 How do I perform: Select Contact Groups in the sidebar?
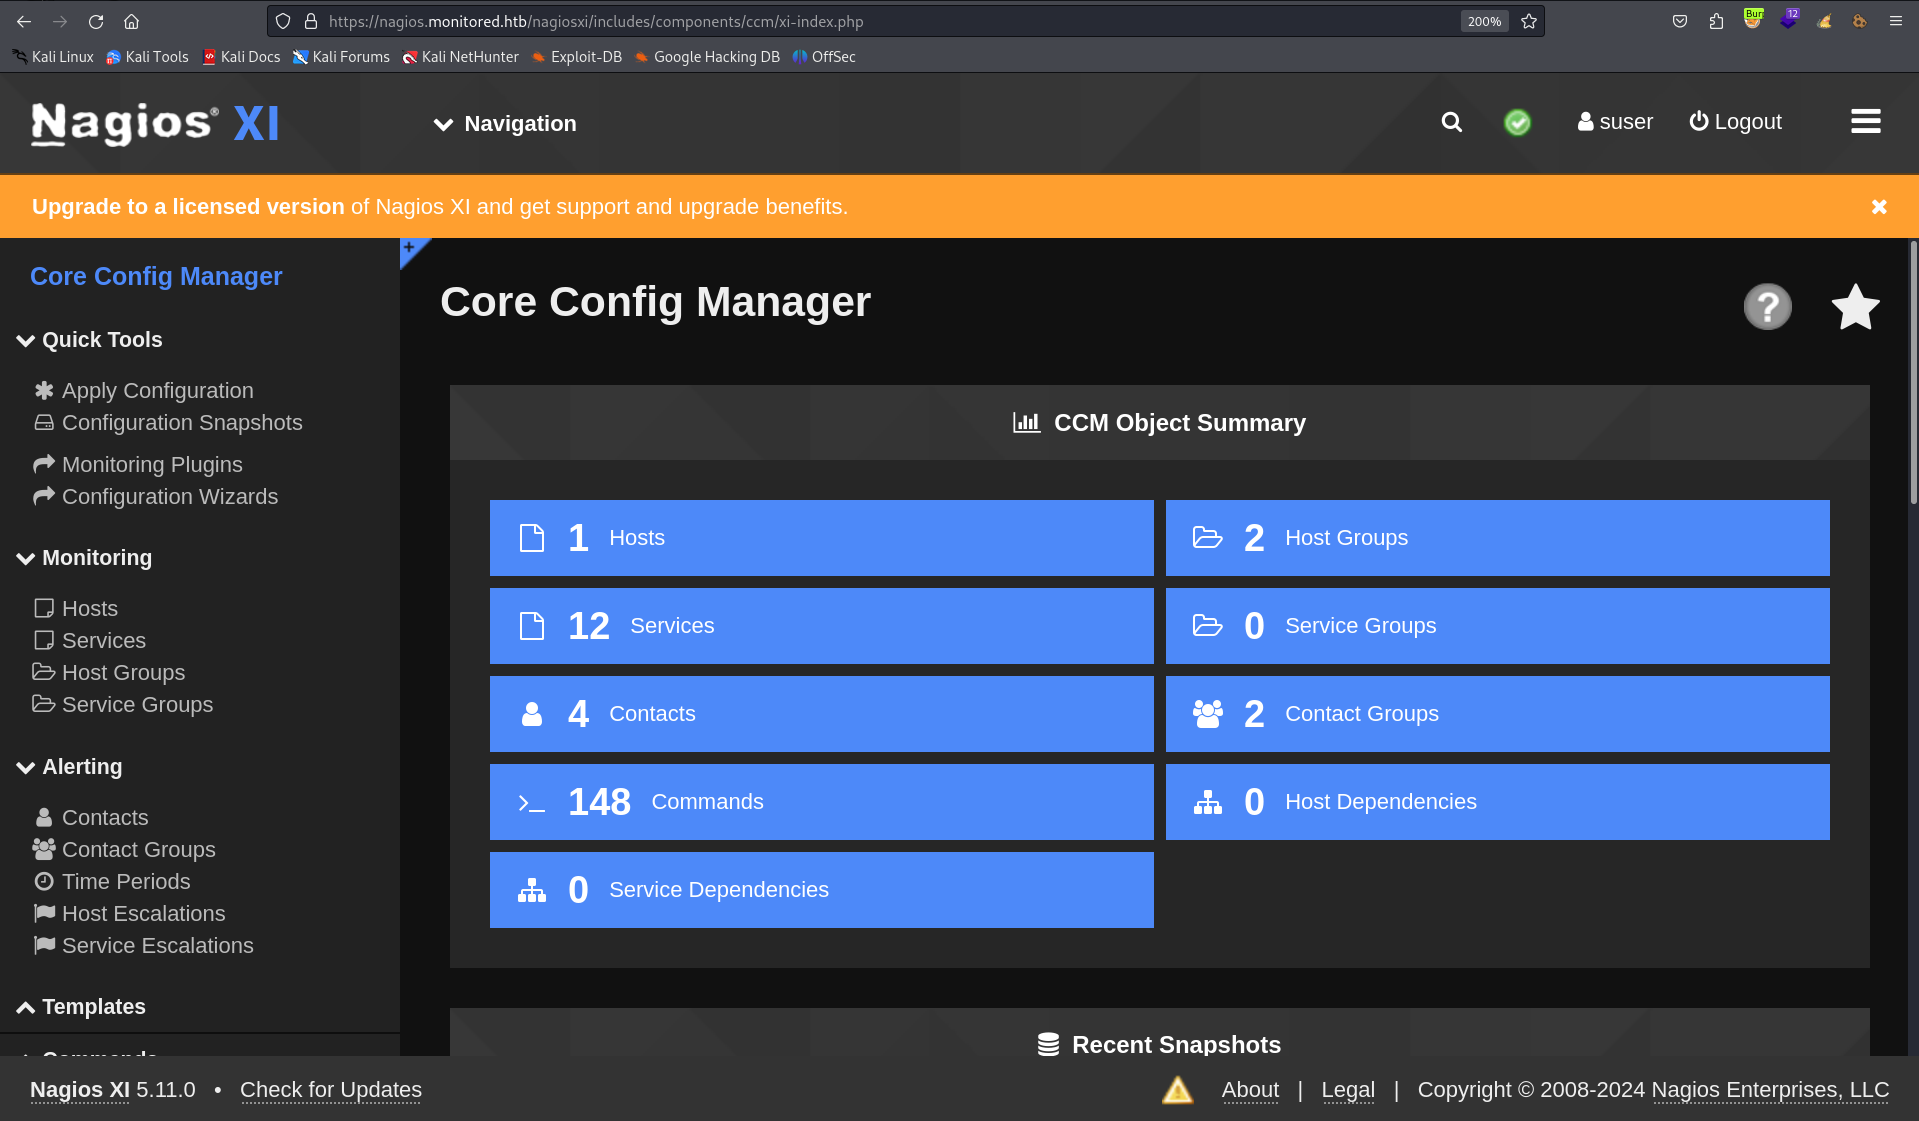(x=124, y=850)
